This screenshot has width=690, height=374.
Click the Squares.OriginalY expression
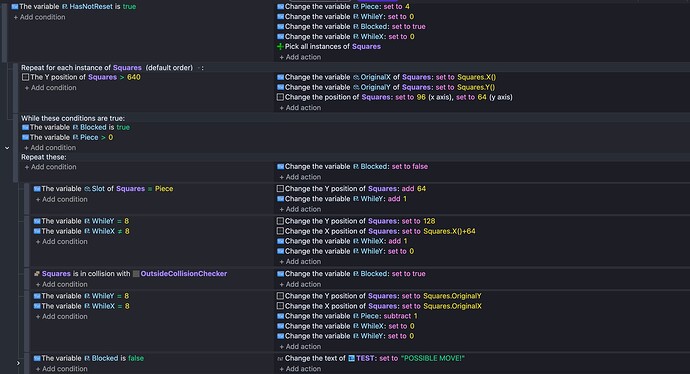point(452,296)
